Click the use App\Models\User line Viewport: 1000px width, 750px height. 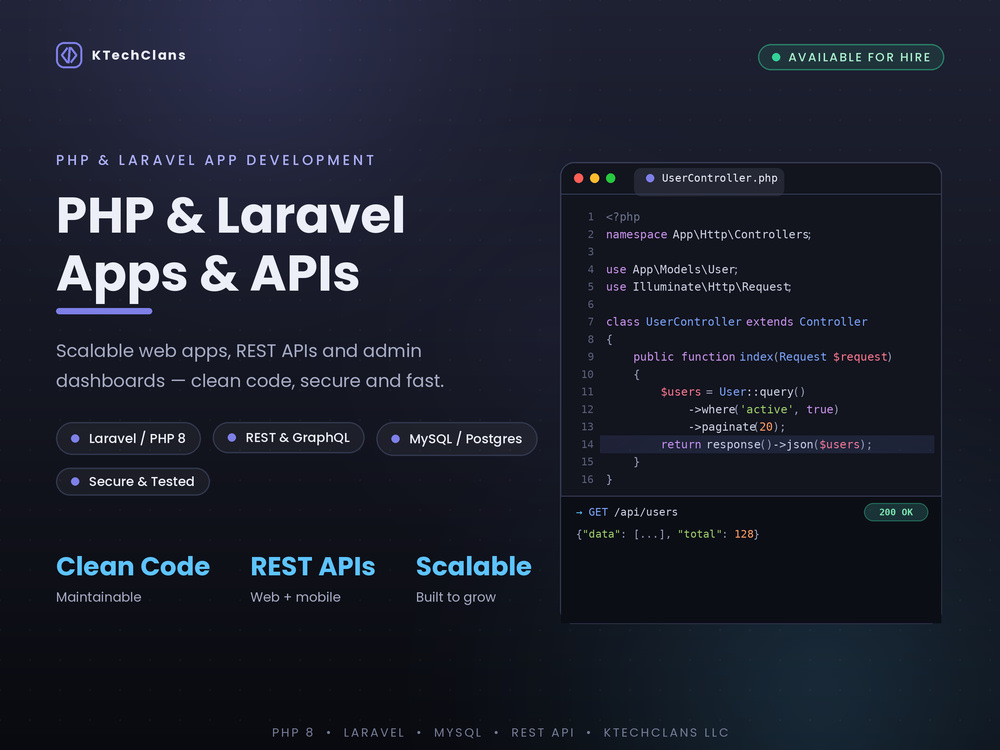click(672, 270)
